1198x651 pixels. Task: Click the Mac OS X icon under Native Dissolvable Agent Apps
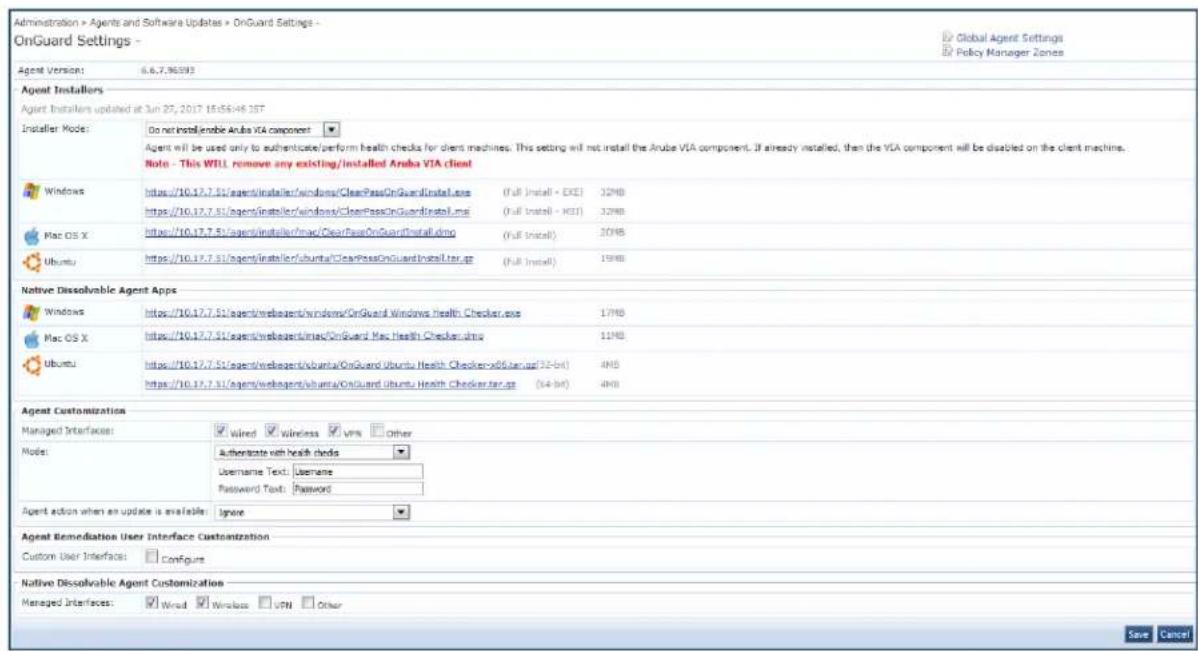coord(31,338)
